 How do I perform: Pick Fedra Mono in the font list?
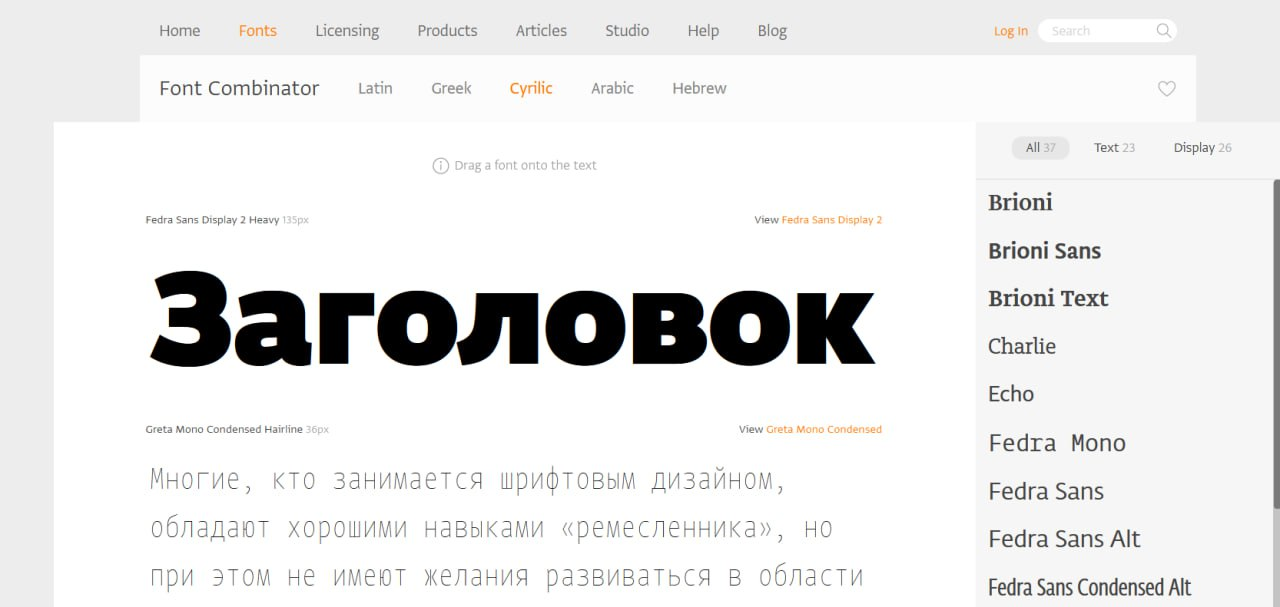tap(1057, 443)
